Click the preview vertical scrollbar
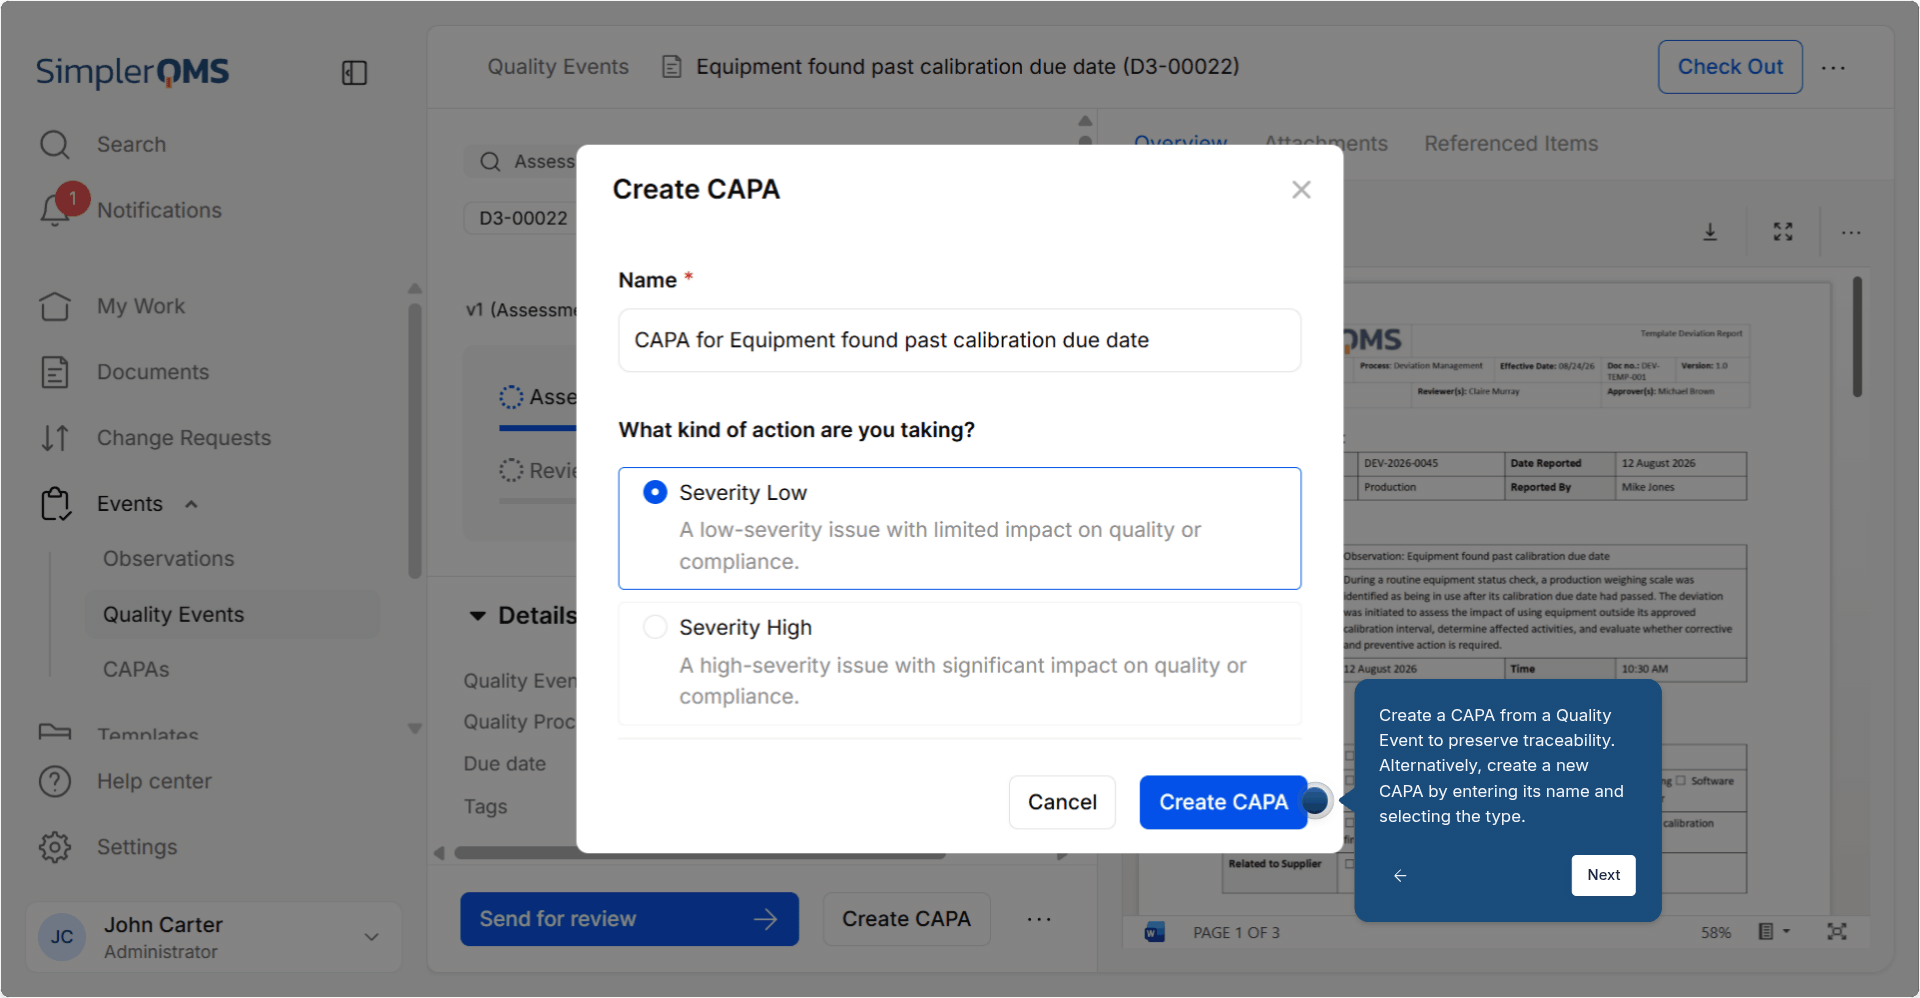The image size is (1920, 998). click(1857, 337)
